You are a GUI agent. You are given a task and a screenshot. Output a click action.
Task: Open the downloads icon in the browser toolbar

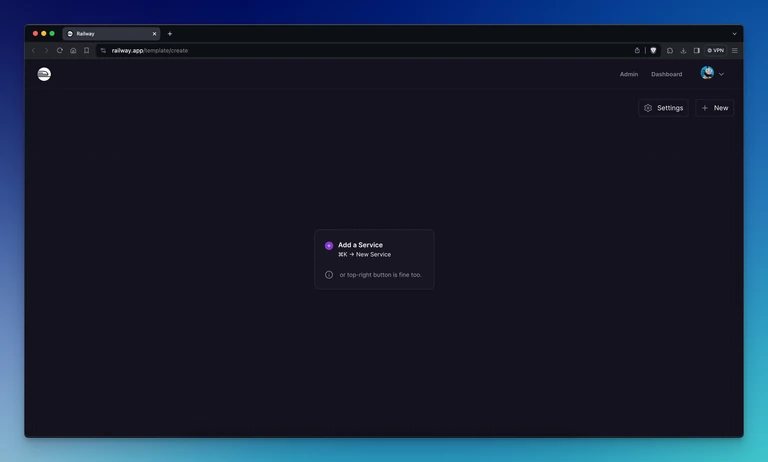[x=683, y=50]
